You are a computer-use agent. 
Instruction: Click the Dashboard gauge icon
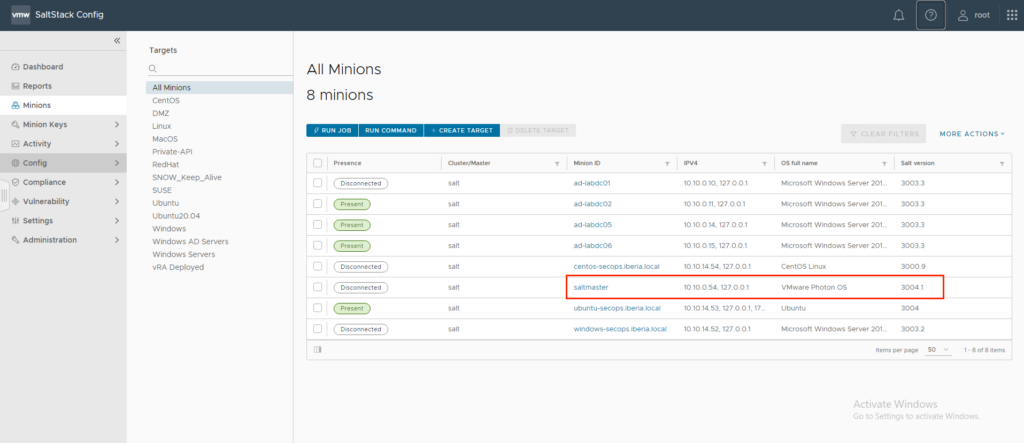[x=16, y=67]
